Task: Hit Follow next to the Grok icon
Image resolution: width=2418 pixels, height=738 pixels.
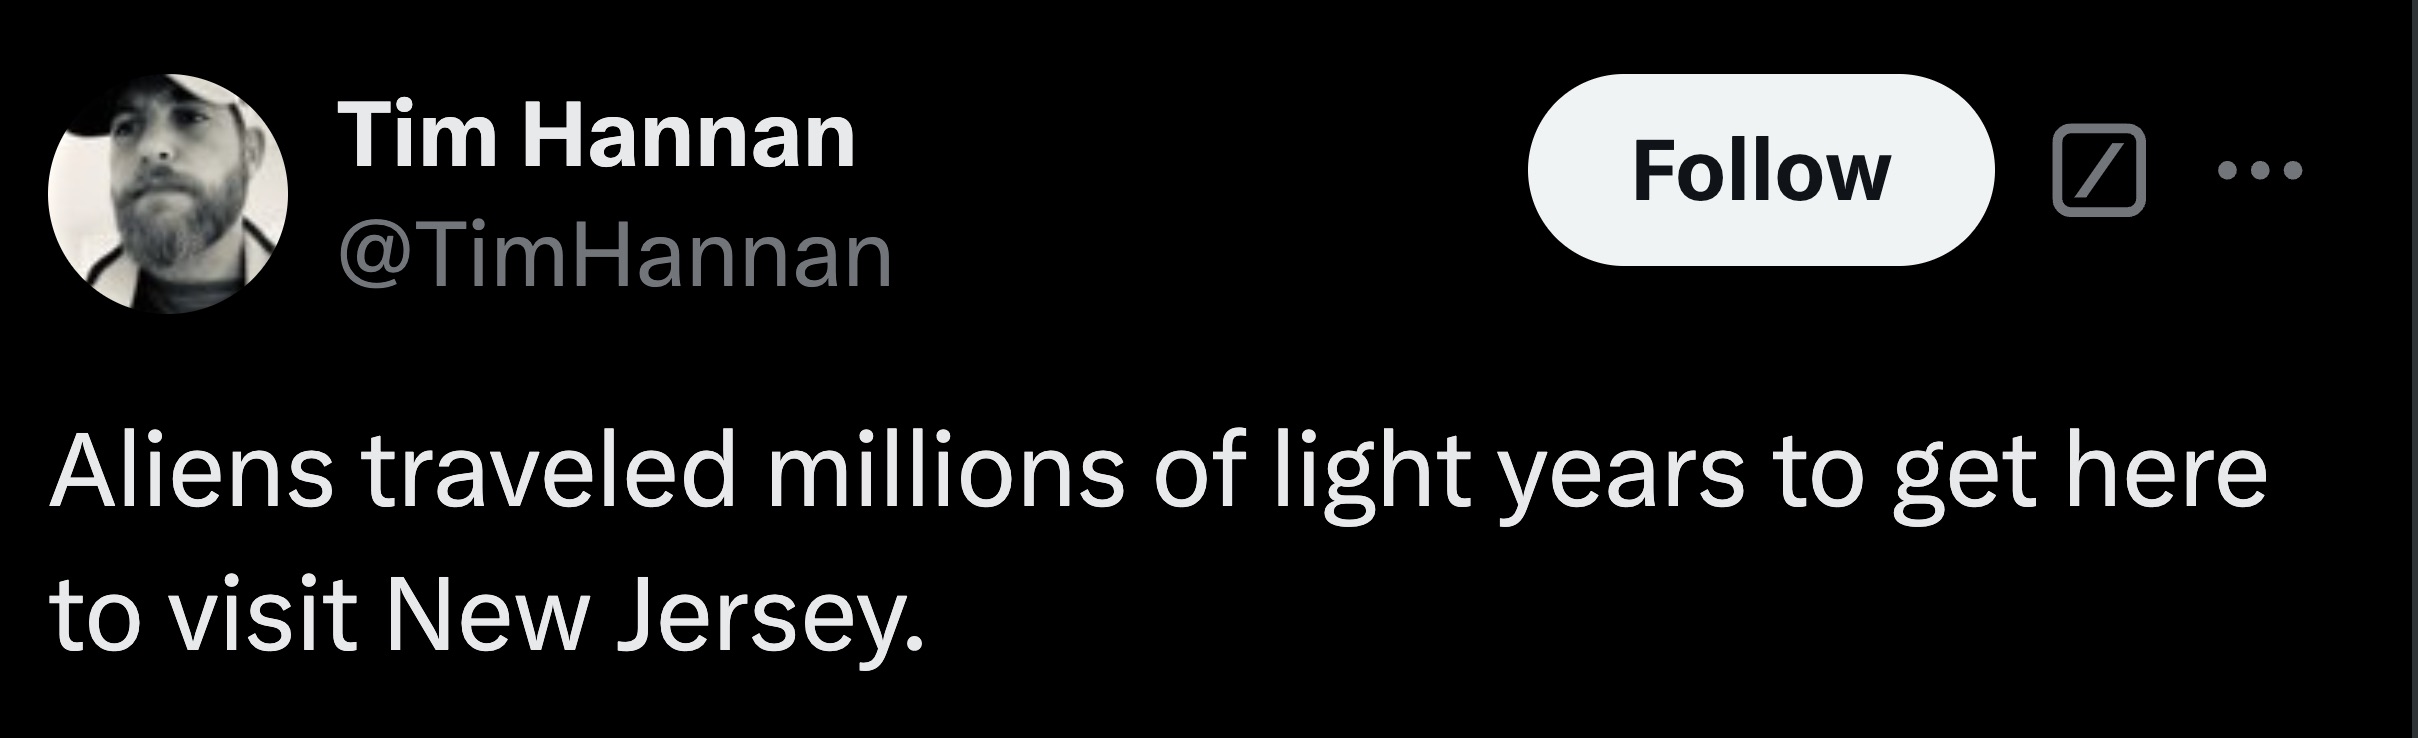Action: point(1760,170)
